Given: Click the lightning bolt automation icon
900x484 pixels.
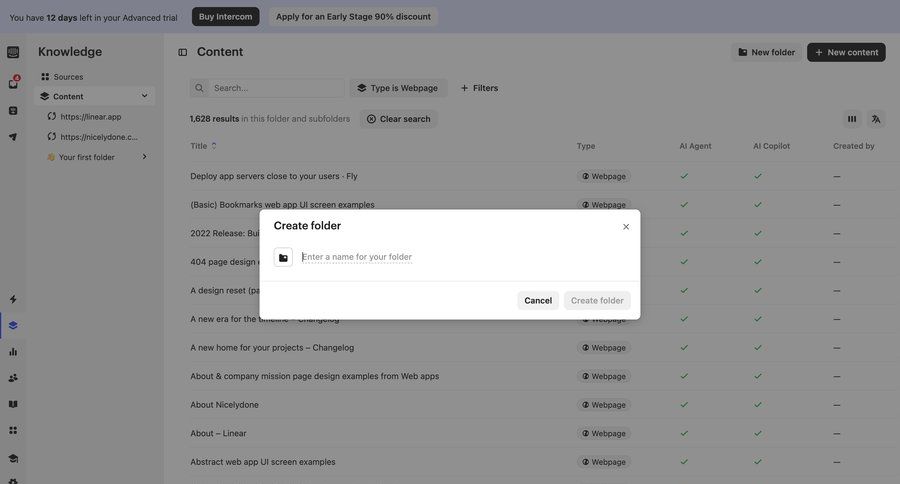Looking at the screenshot, I should [13, 299].
